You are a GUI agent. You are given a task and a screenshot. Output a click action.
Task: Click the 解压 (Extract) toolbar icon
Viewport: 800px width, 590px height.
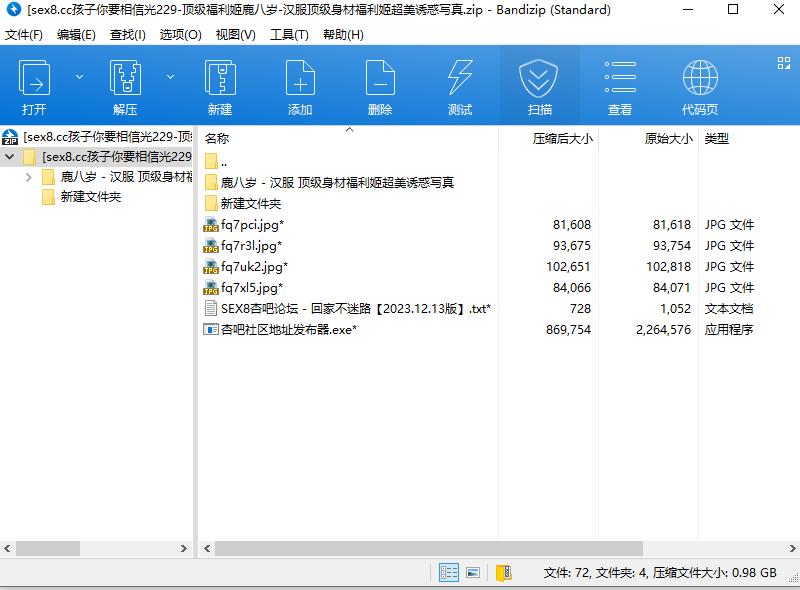click(125, 78)
